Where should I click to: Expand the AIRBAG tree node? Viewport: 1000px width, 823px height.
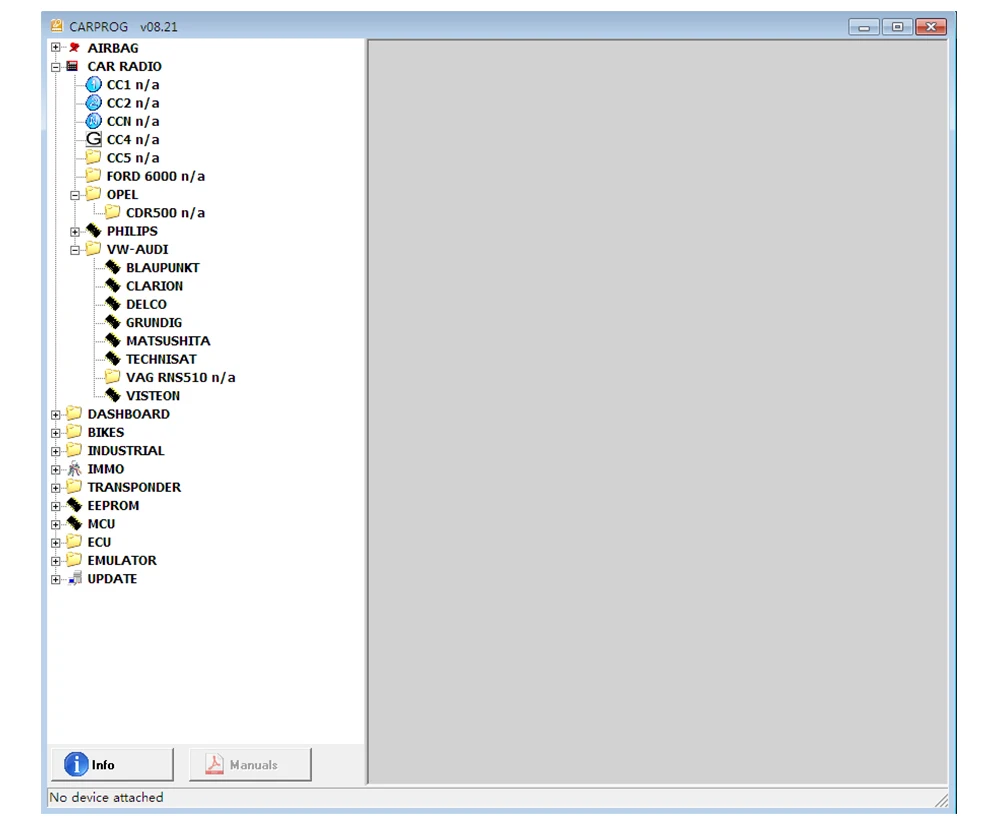pos(55,48)
